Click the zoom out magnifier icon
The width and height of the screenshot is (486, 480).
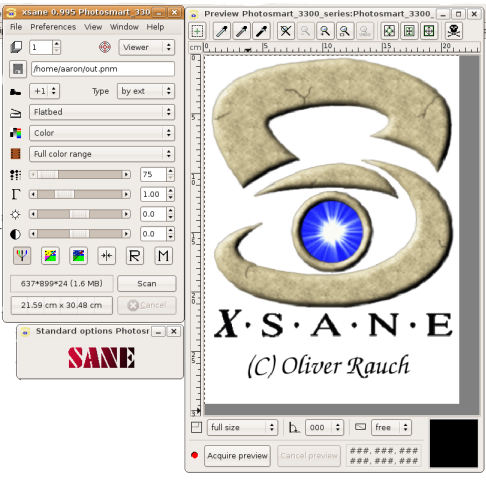click(305, 31)
